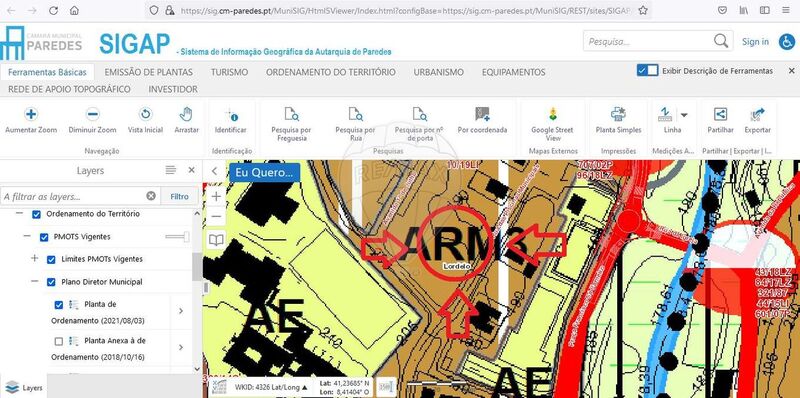This screenshot has height=398, width=800.
Task: Expand the Limites PMOTs Vigentes node
Action: pyautogui.click(x=34, y=258)
